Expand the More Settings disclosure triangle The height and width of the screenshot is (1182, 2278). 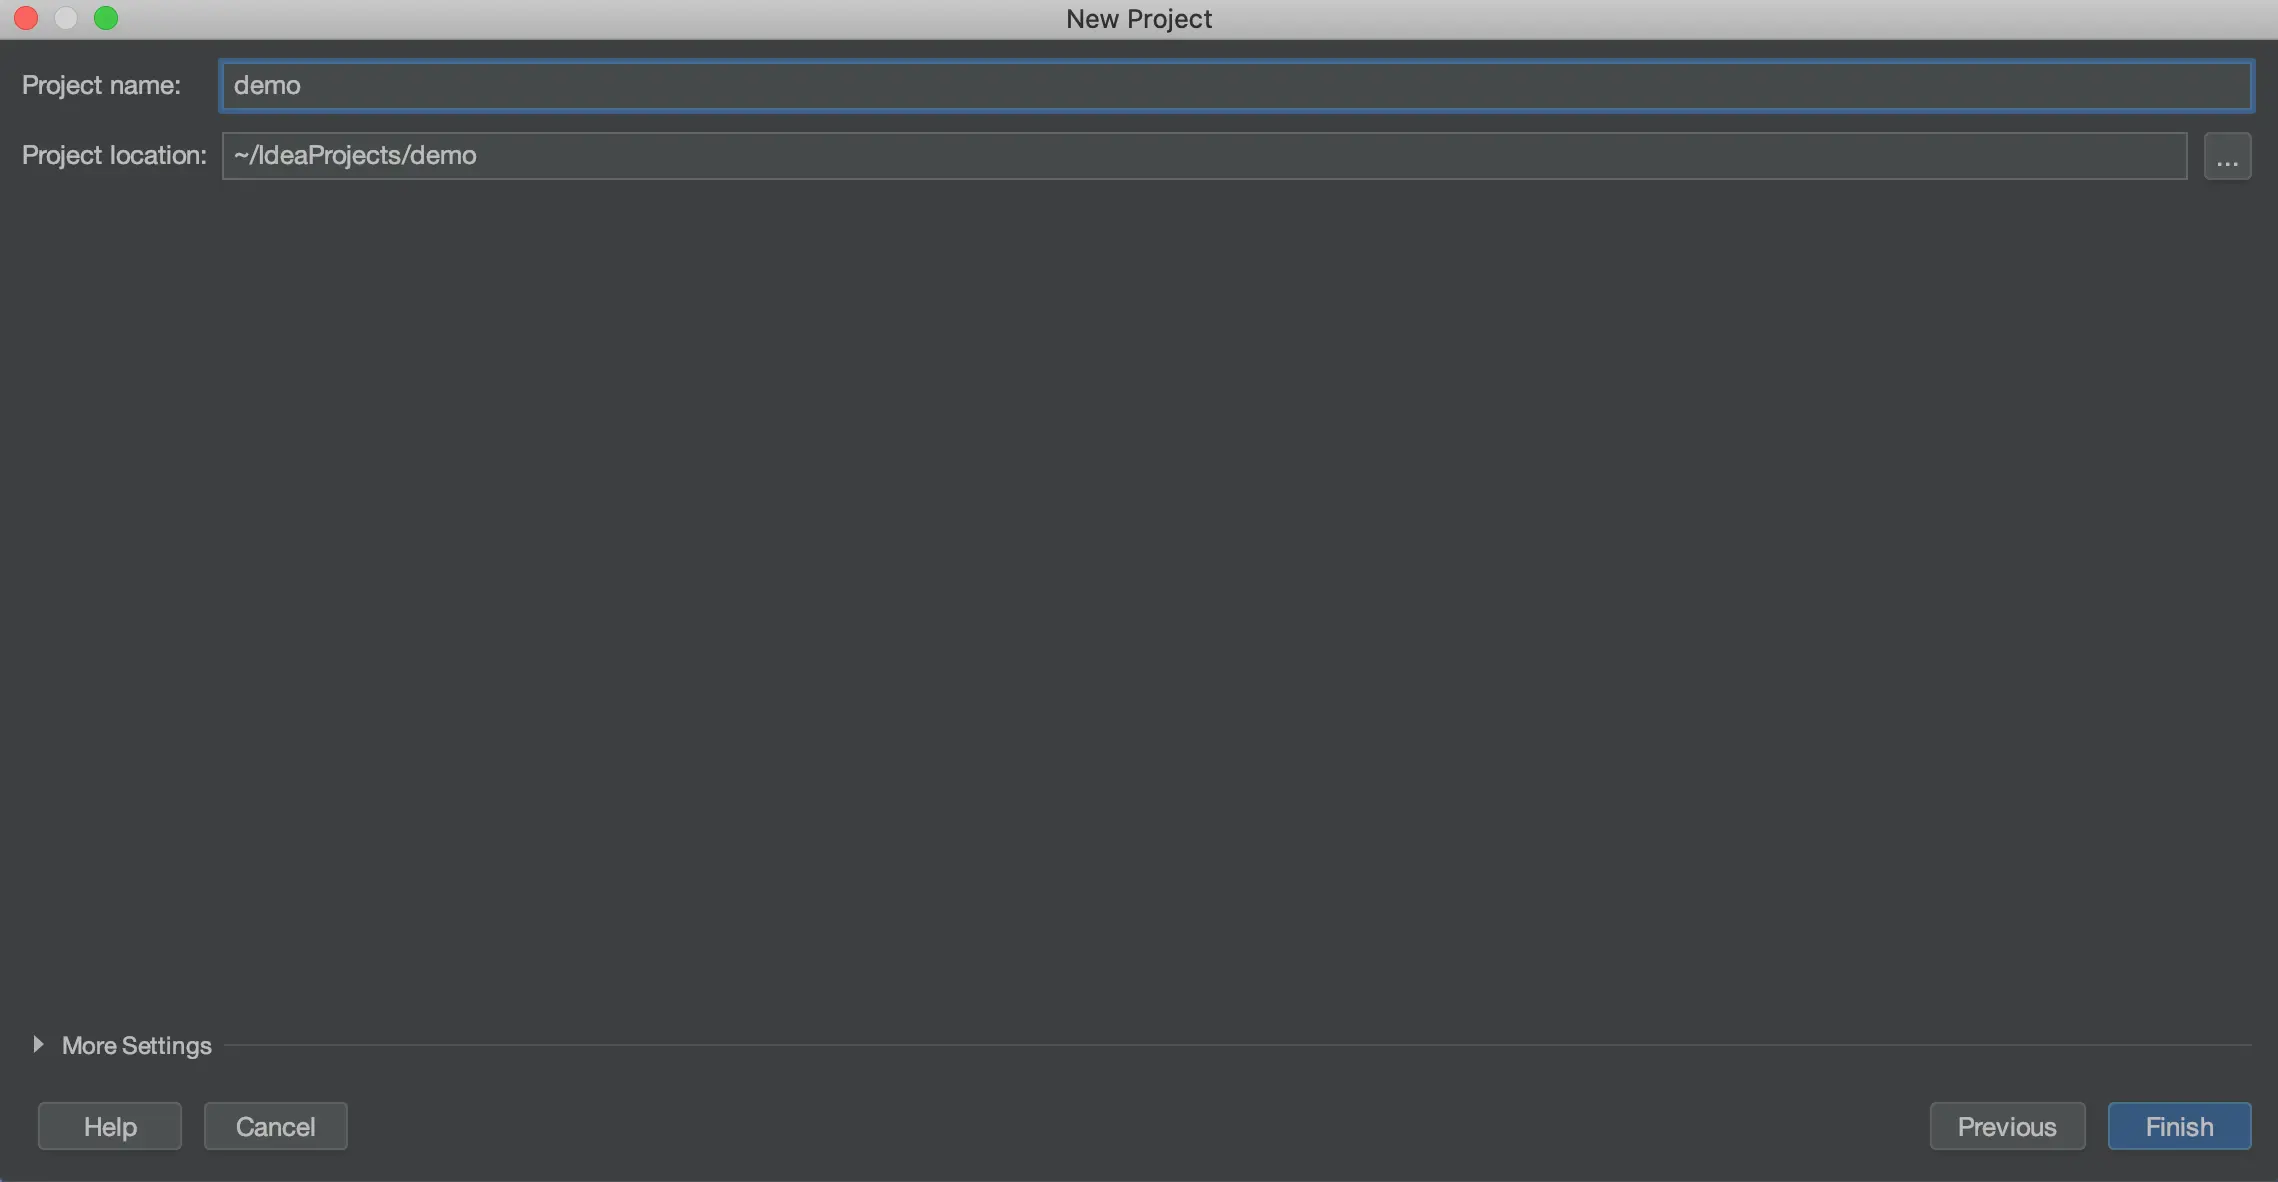[x=38, y=1044]
